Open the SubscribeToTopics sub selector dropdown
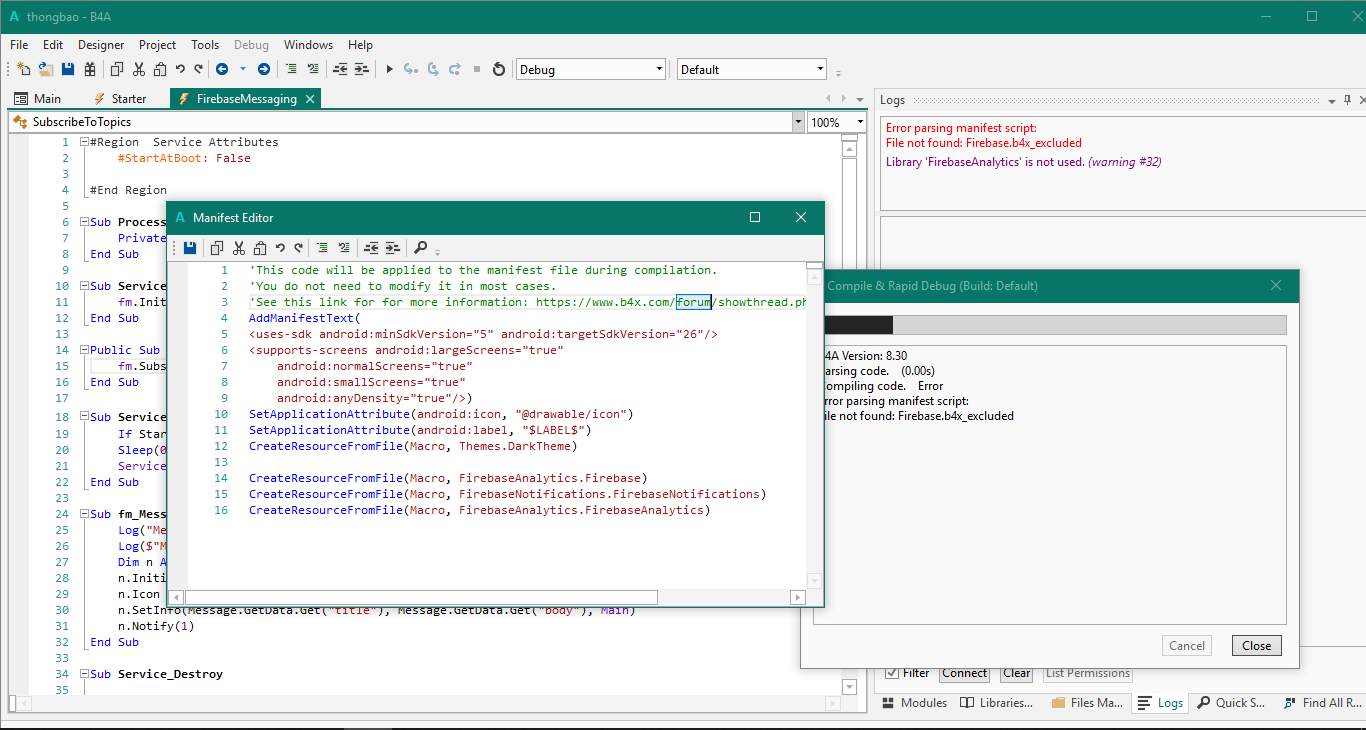Viewport: 1366px width, 730px height. (797, 122)
